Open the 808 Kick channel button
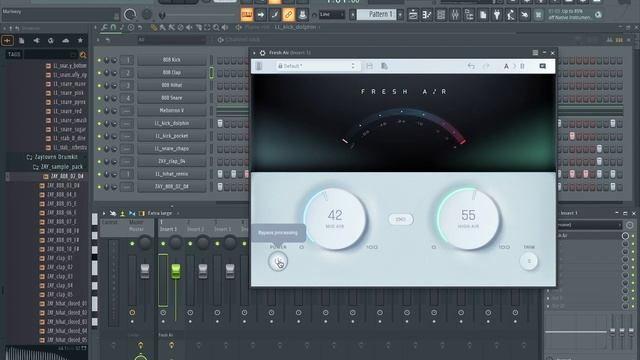This screenshot has width=640, height=360. coord(171,60)
